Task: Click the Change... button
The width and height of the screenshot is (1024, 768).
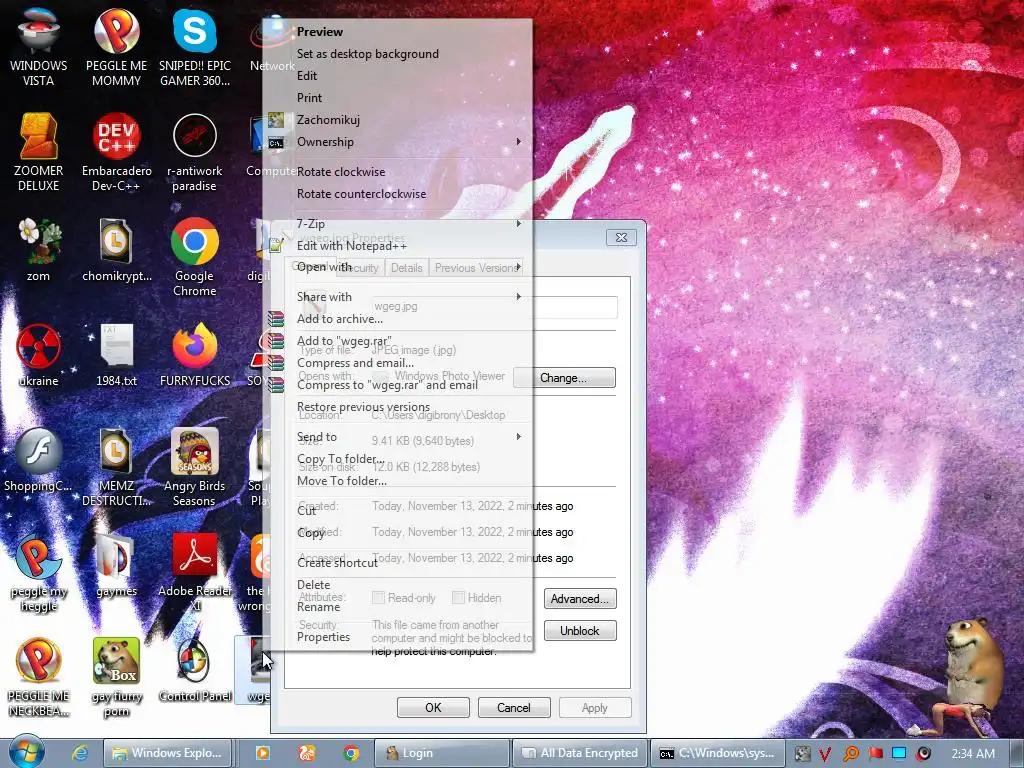Action: point(564,377)
